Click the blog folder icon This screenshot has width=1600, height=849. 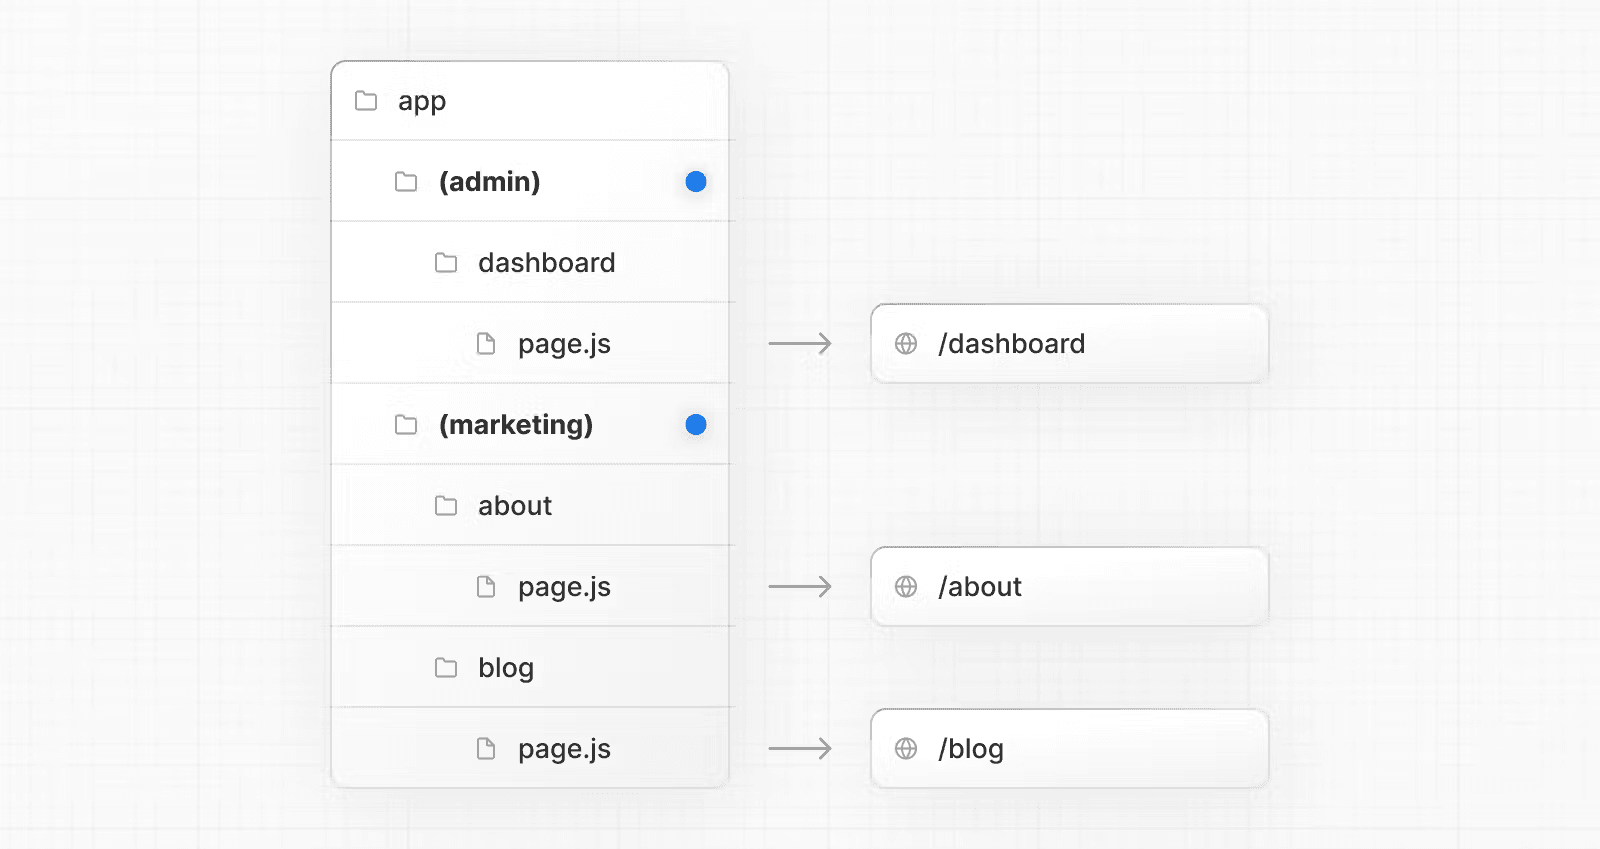coord(446,668)
